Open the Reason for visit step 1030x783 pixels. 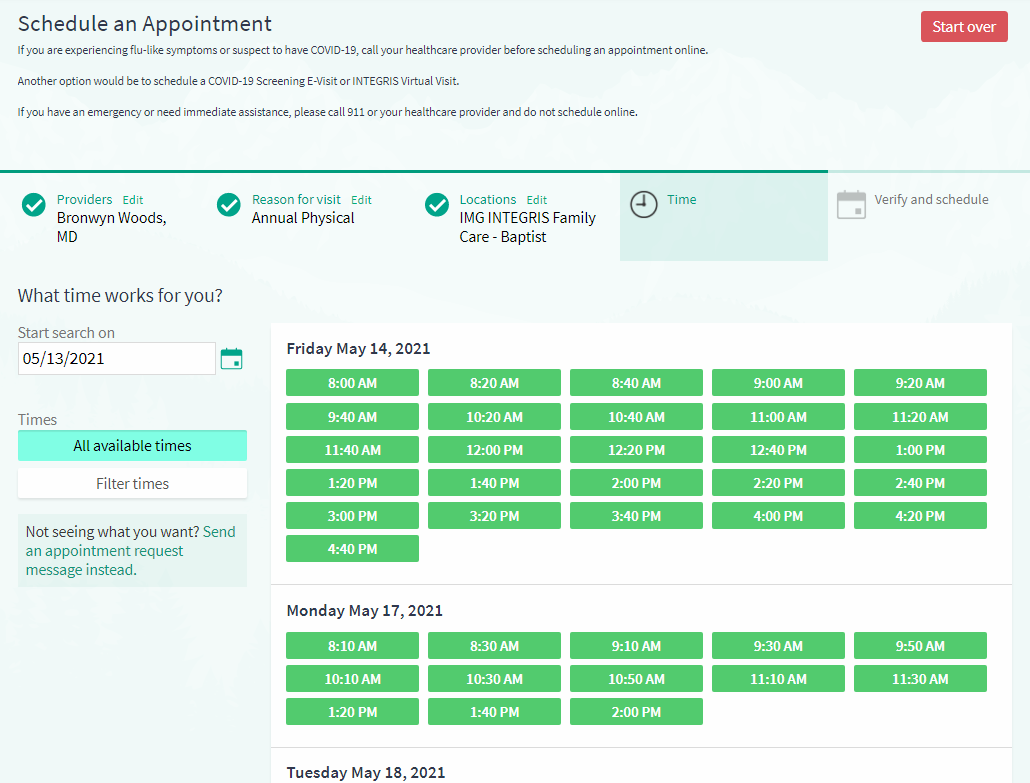click(296, 199)
